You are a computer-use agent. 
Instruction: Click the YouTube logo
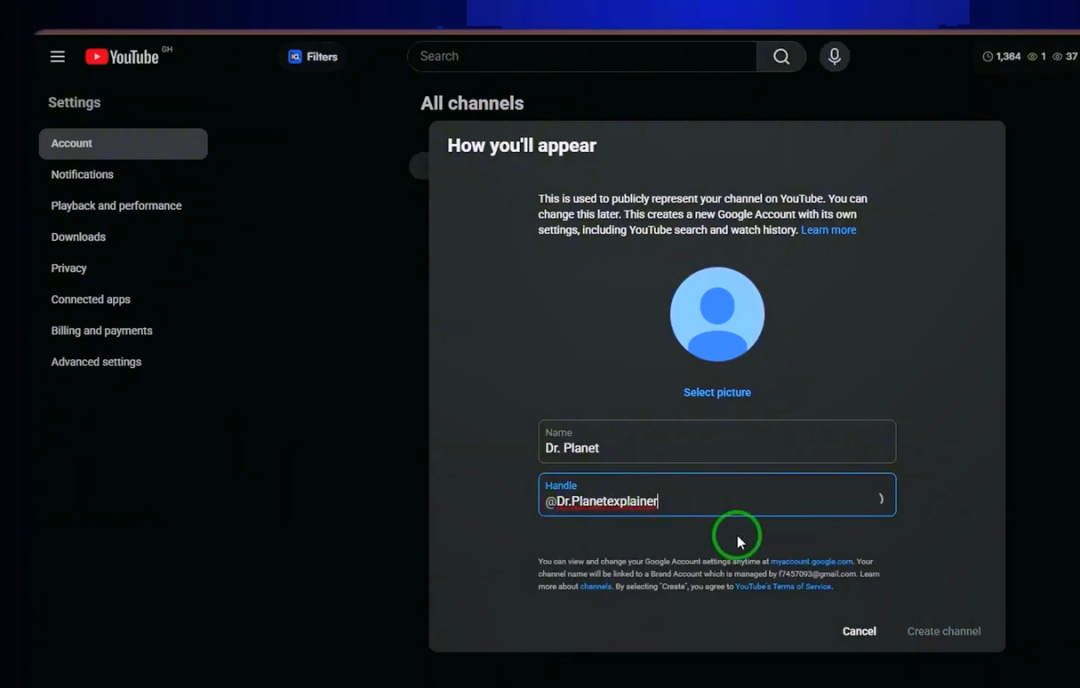click(x=122, y=56)
